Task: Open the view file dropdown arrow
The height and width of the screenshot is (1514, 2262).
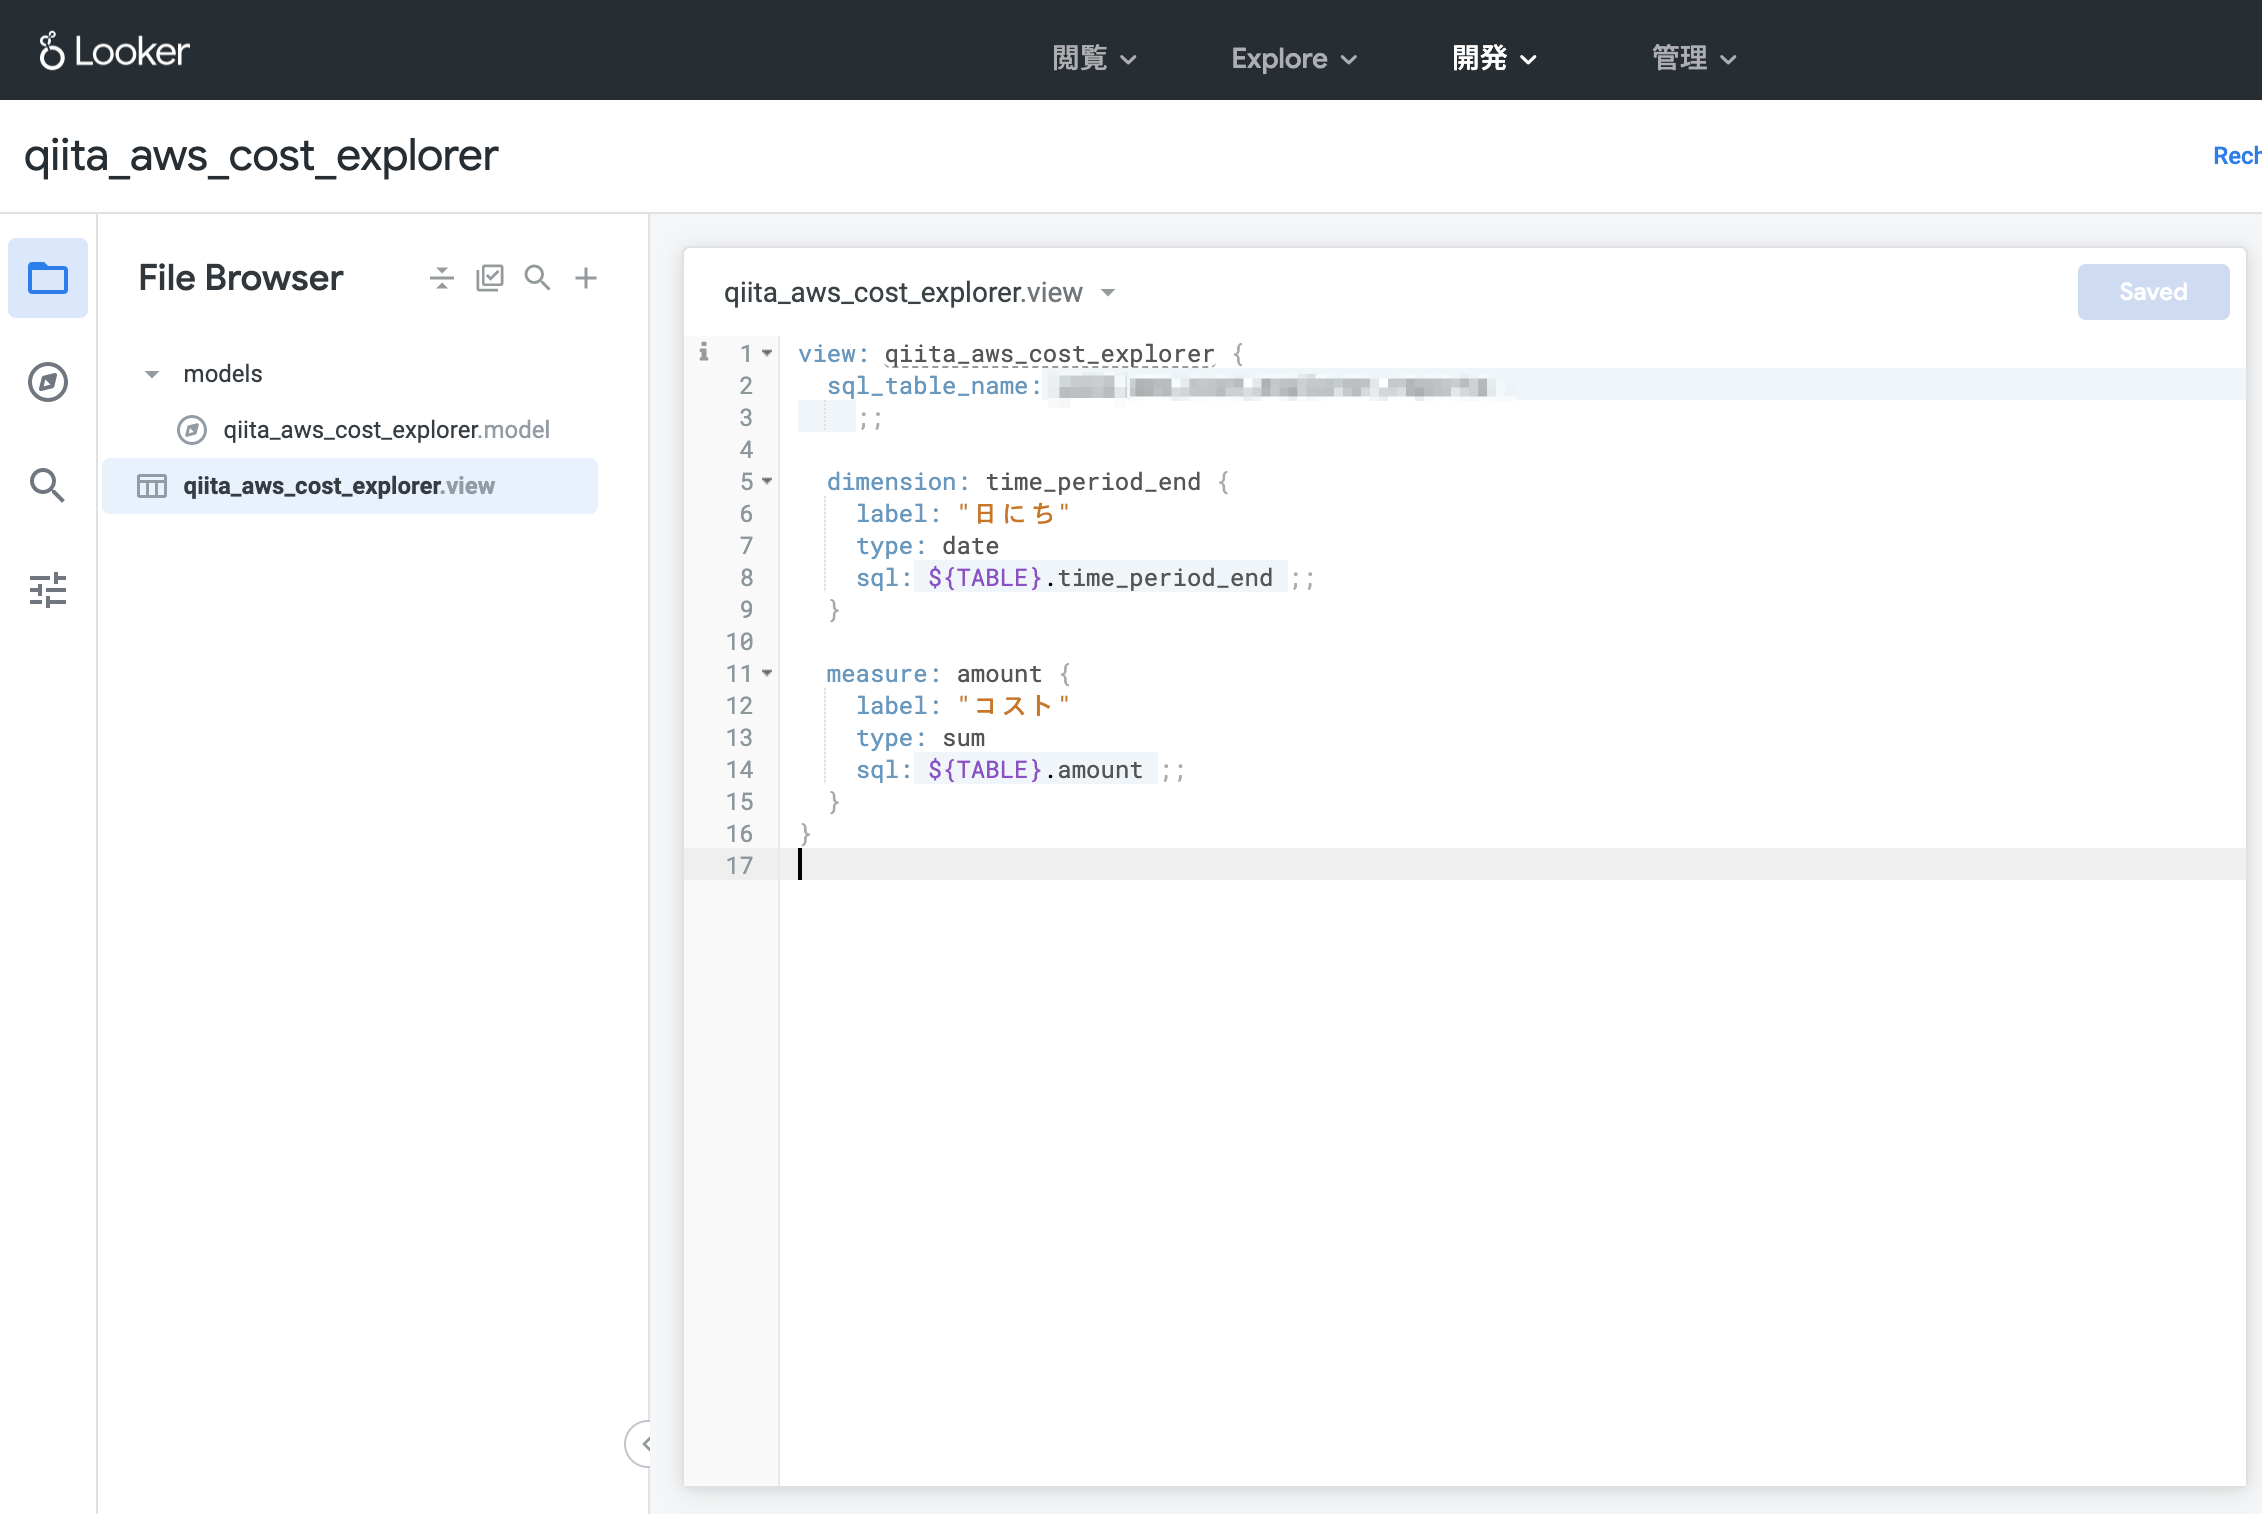Action: coord(1108,293)
